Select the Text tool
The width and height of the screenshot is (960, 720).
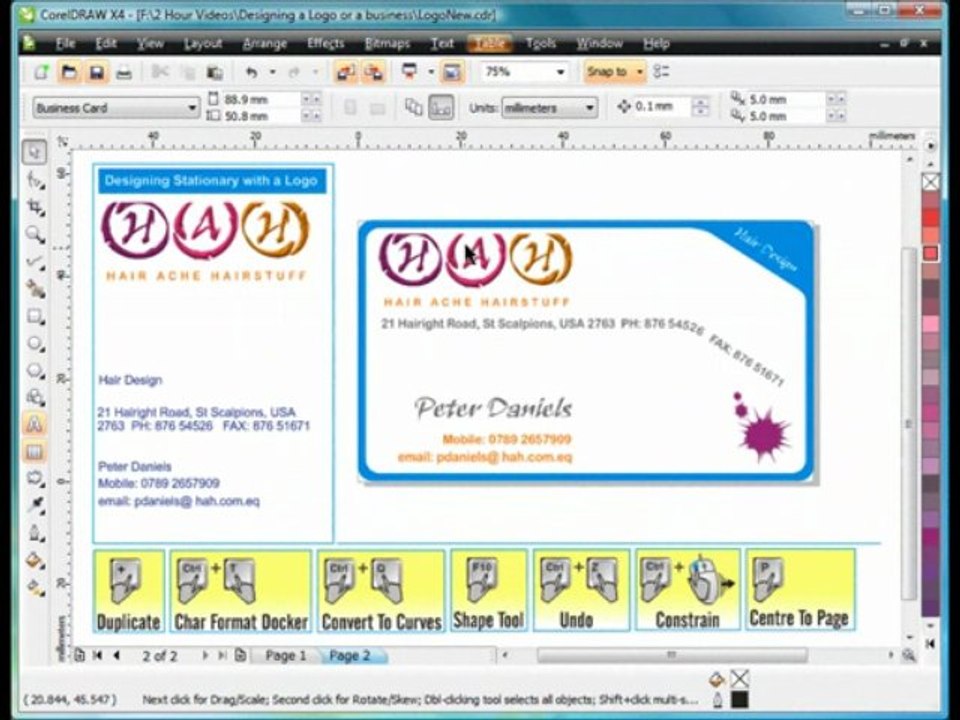tap(35, 424)
